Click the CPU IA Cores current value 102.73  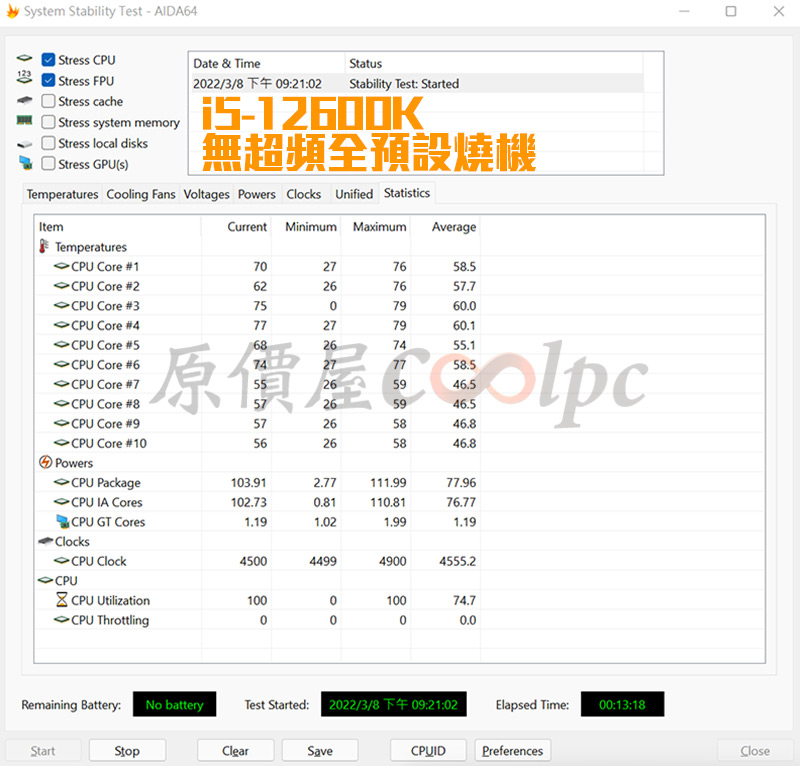[248, 502]
